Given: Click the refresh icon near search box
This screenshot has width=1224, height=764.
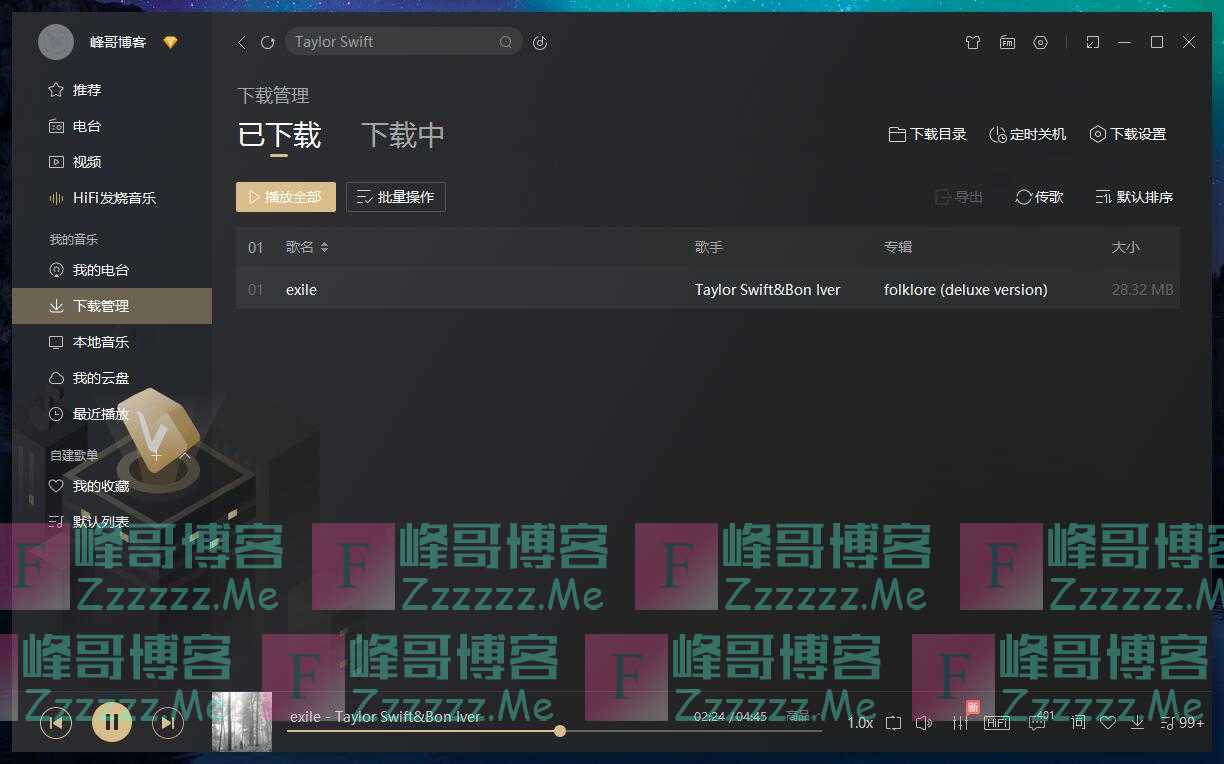Looking at the screenshot, I should click(x=267, y=42).
